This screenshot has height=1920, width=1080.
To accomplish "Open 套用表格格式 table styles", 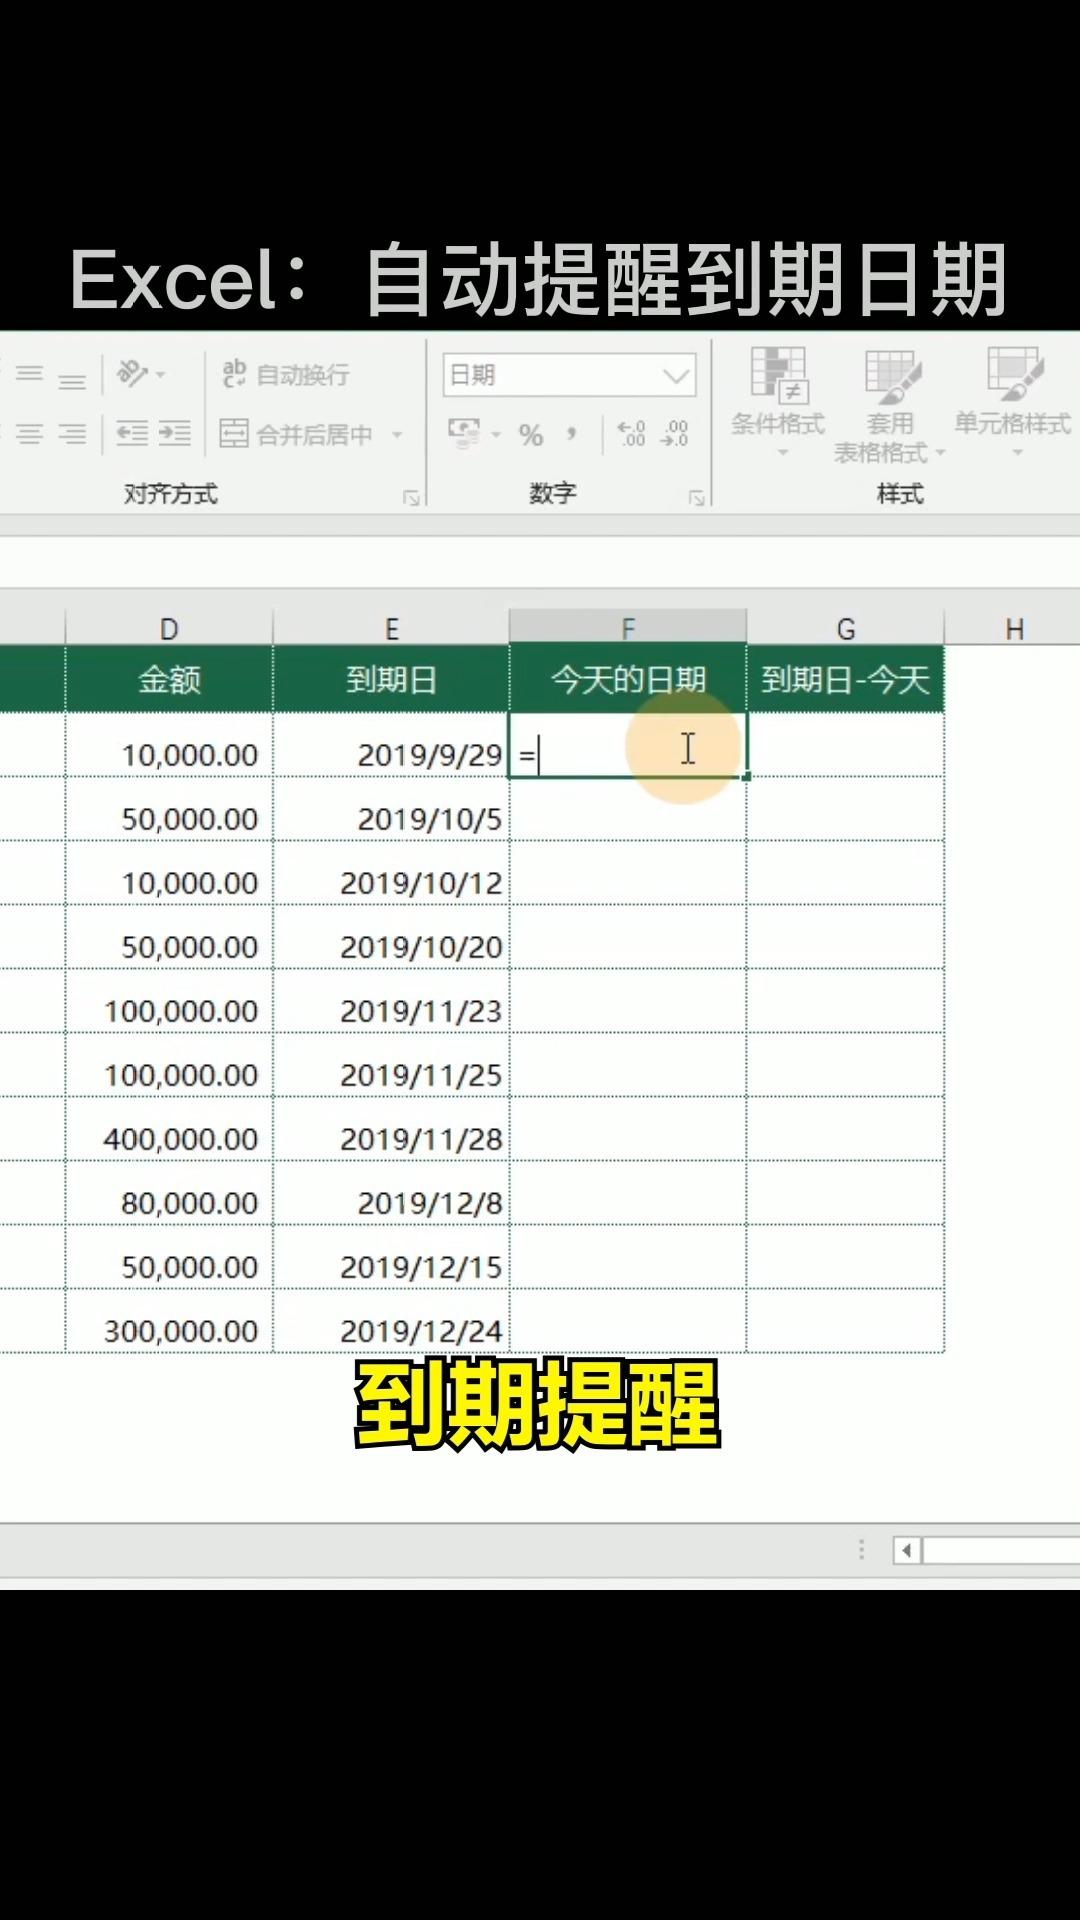I will [x=889, y=405].
